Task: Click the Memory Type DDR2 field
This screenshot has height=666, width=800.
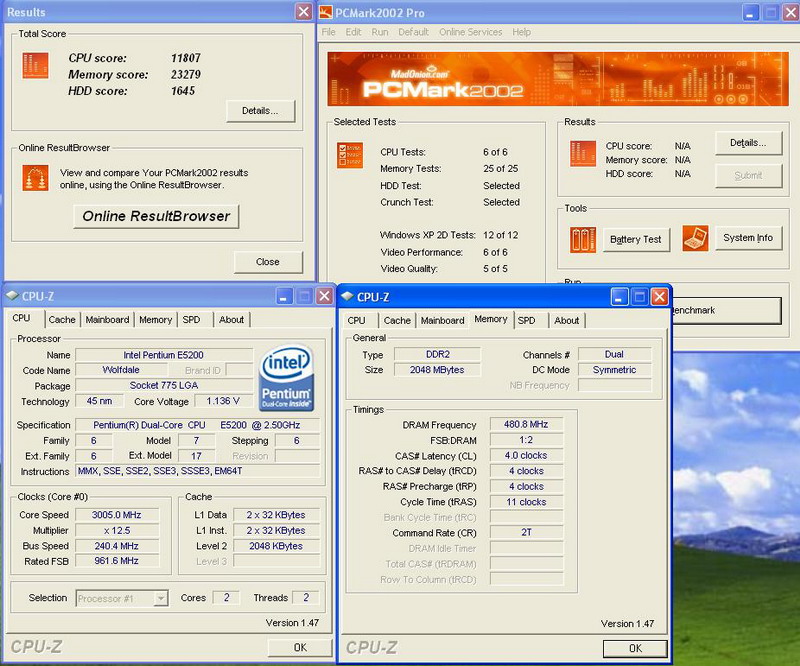Action: click(437, 354)
